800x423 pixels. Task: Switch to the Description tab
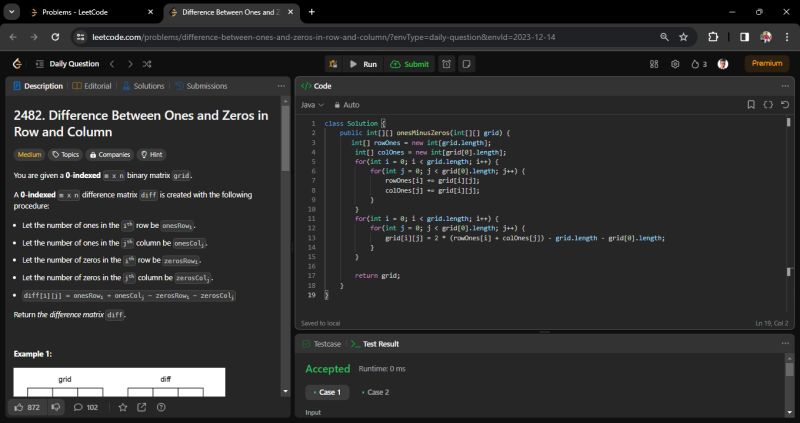[38, 86]
